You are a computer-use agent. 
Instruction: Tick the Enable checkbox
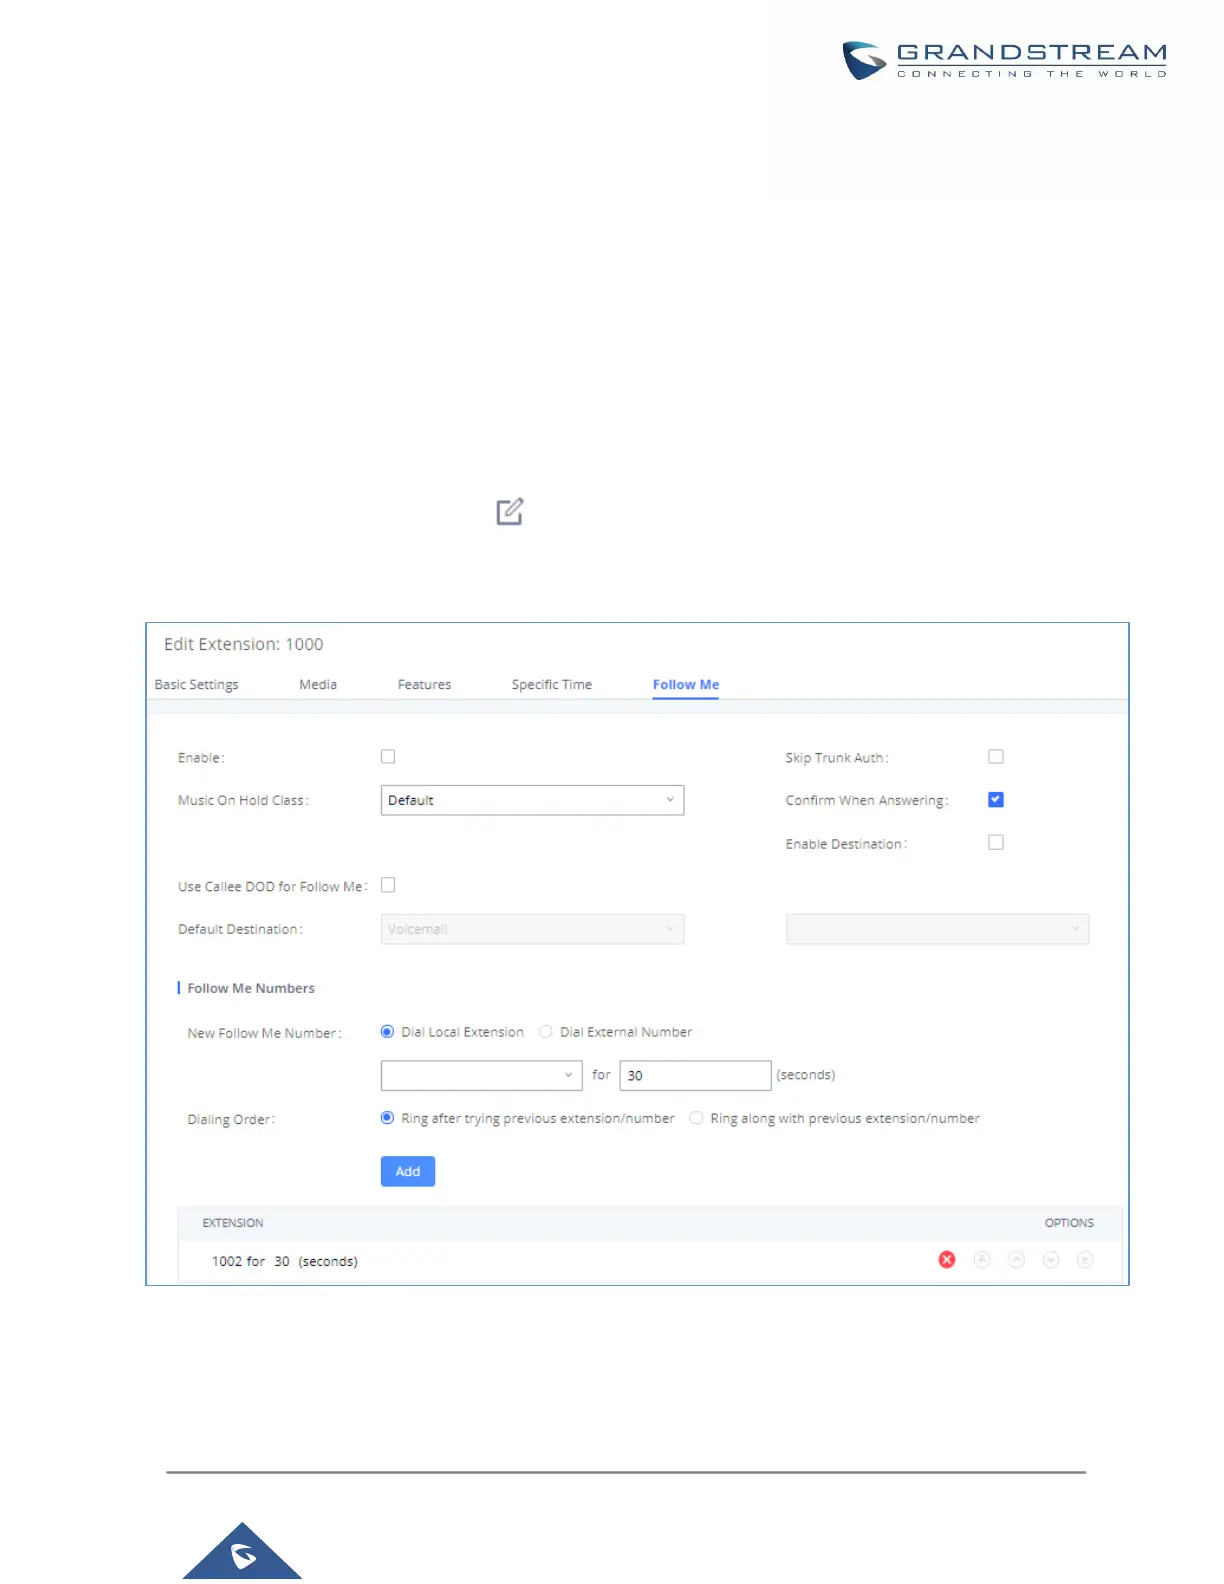388,757
